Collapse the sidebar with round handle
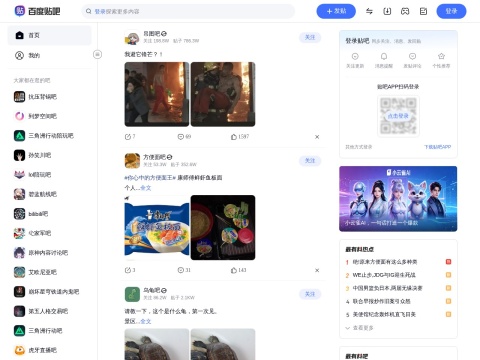Image resolution: width=480 pixels, height=360 pixels. point(97,54)
